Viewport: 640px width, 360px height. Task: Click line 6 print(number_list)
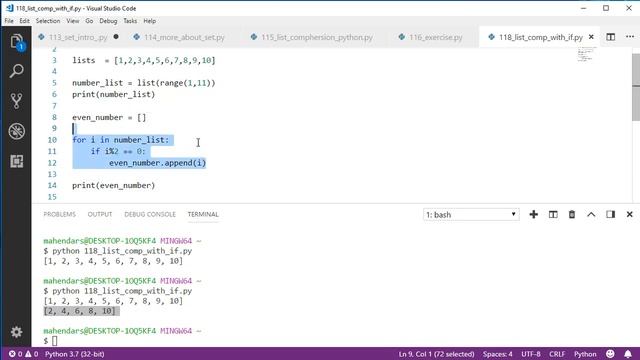pyautogui.click(x=113, y=94)
